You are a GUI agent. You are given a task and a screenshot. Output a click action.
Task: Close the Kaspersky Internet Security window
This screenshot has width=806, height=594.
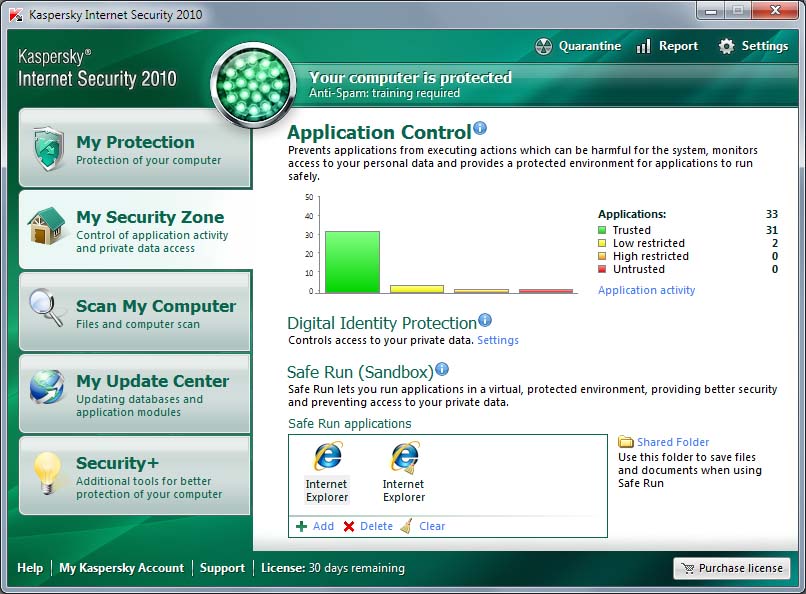point(775,10)
